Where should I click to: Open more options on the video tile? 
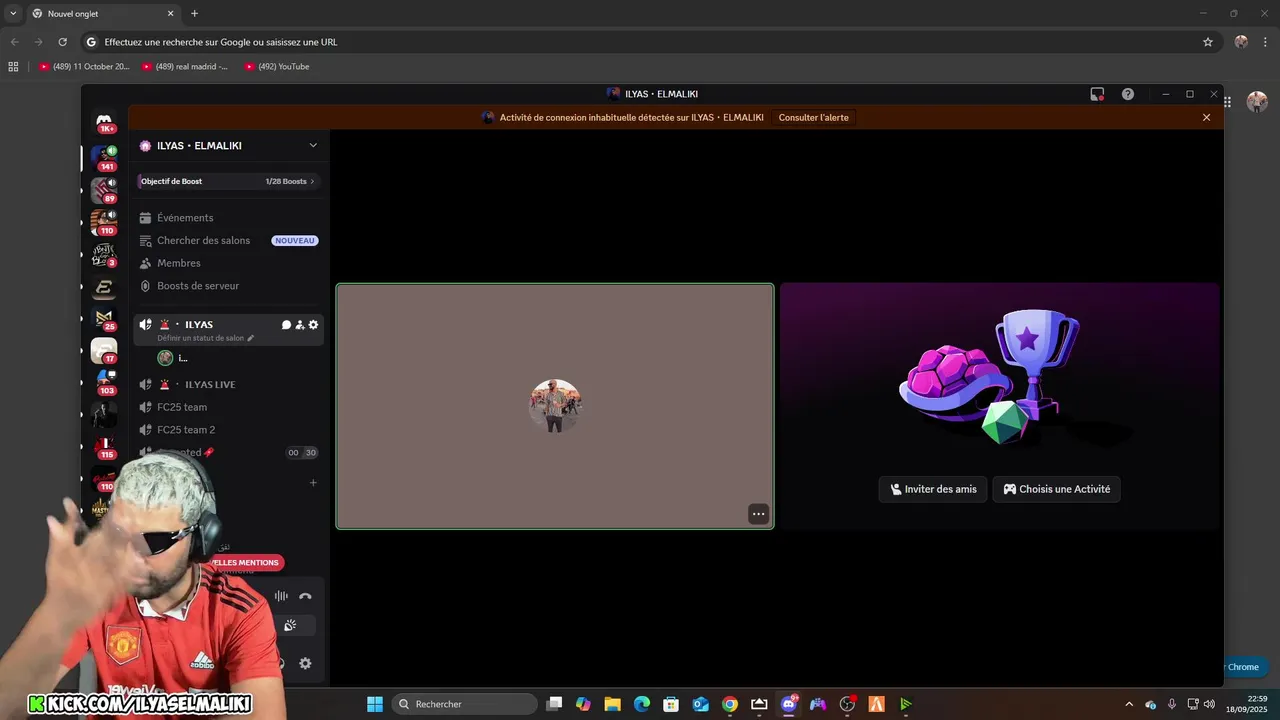758,514
